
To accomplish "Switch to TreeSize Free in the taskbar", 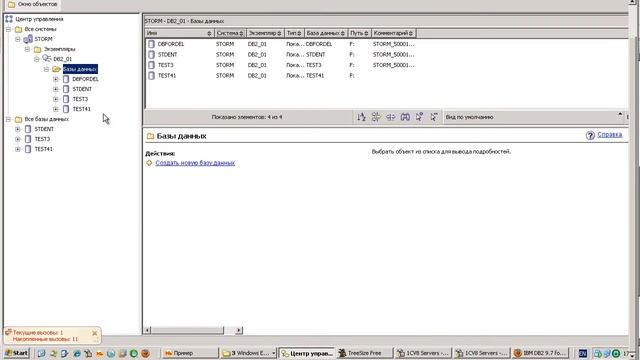I will pyautogui.click(x=365, y=353).
